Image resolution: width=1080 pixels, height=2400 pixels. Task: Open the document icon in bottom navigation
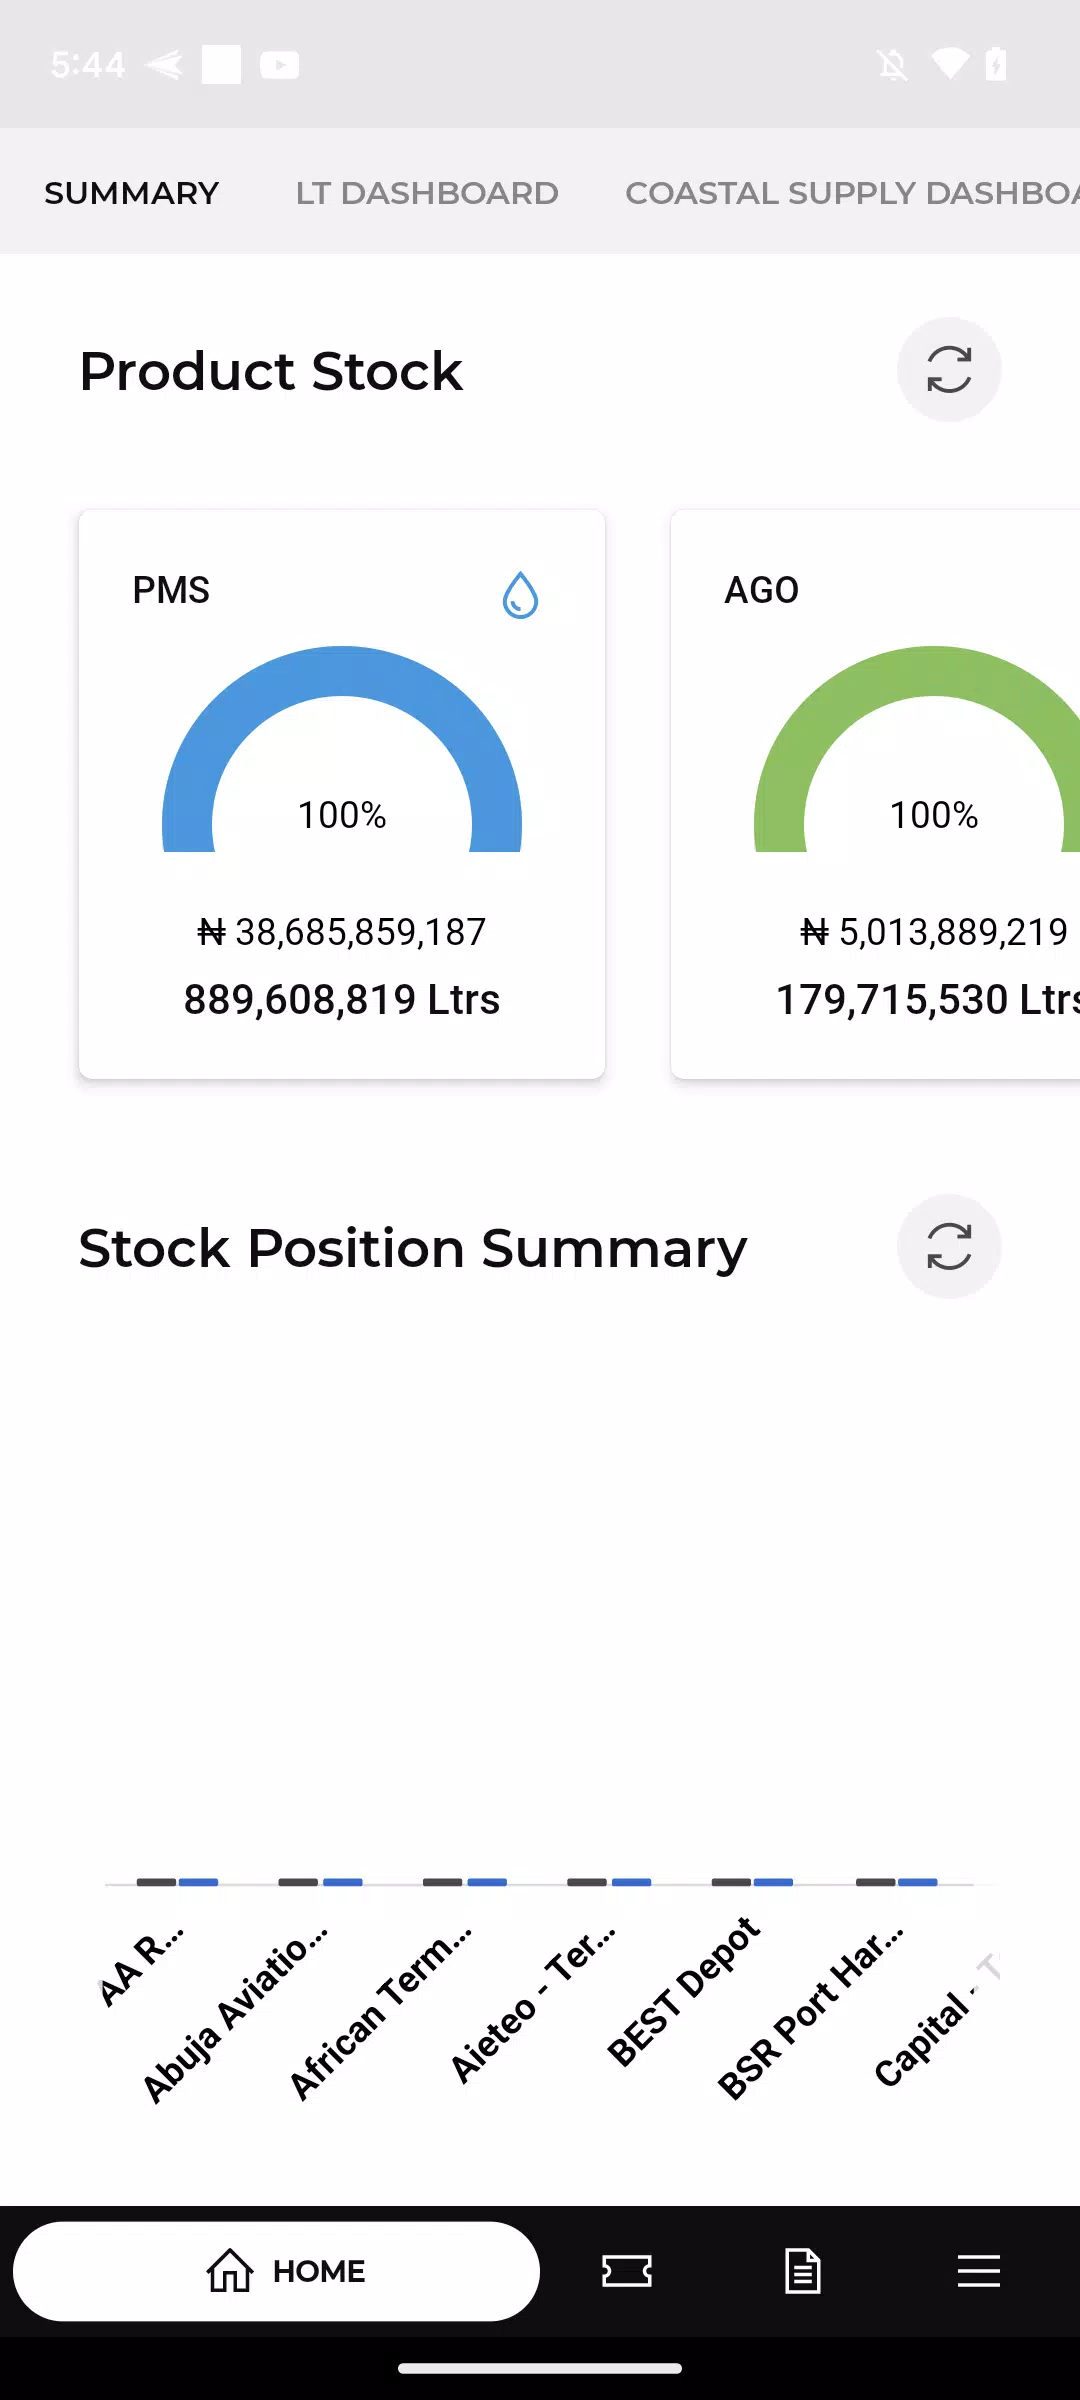803,2271
